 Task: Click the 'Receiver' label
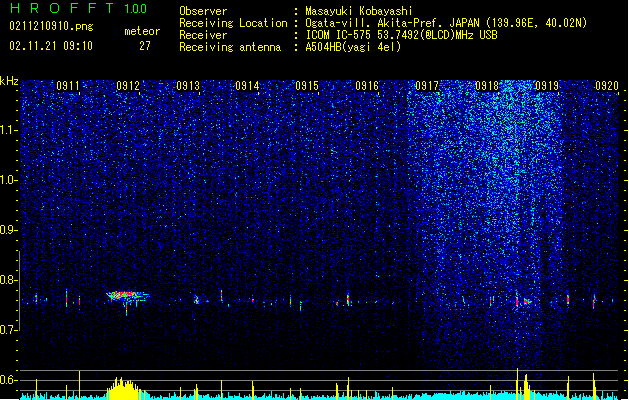(x=203, y=35)
